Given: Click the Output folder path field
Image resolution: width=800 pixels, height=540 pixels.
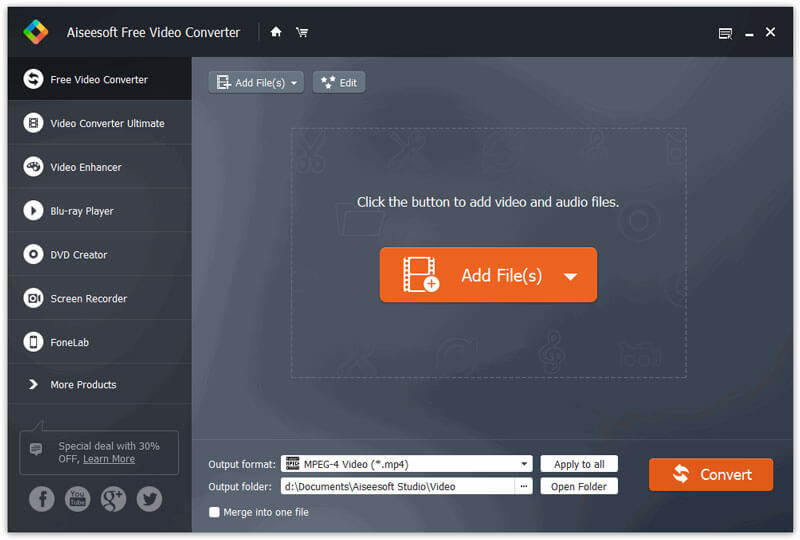Looking at the screenshot, I should point(398,487).
